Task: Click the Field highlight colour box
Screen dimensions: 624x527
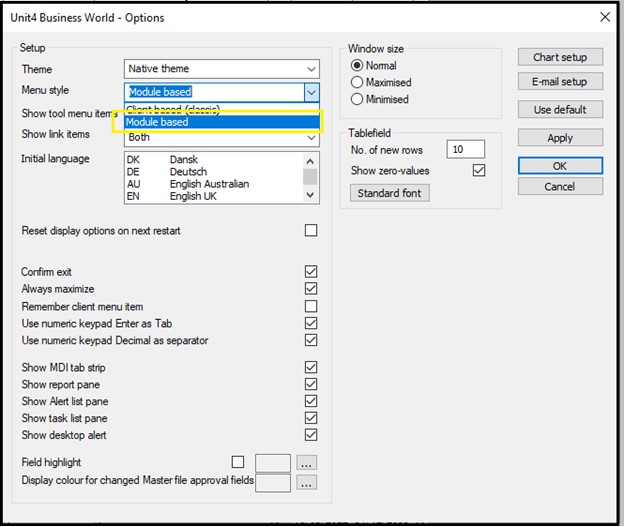Action: pyautogui.click(x=273, y=463)
